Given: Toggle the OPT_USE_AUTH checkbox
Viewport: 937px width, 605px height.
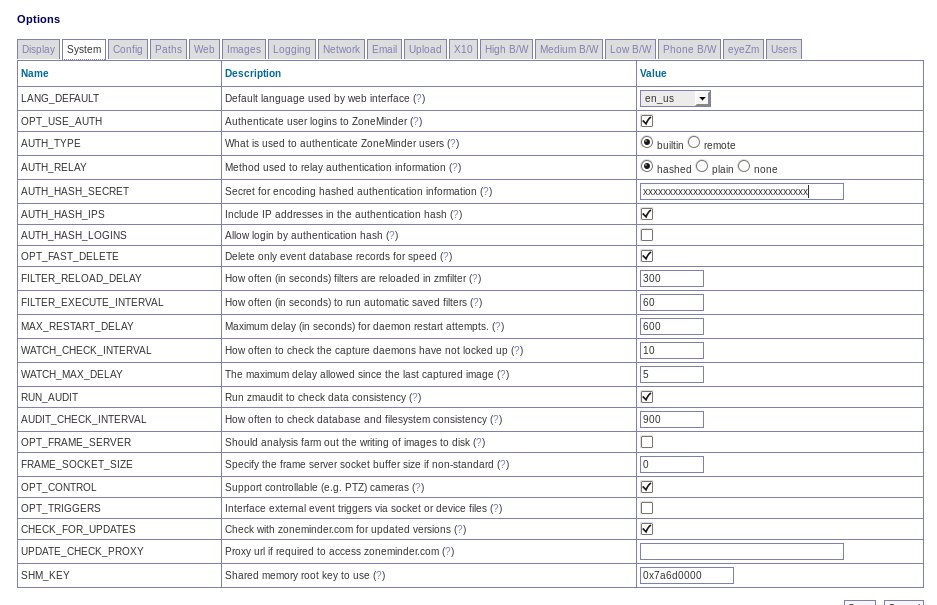Looking at the screenshot, I should coord(647,121).
